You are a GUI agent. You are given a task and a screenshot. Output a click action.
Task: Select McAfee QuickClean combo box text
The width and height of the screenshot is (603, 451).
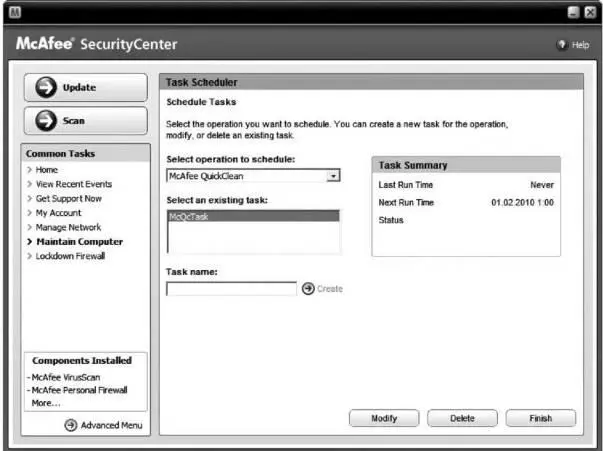[206, 176]
